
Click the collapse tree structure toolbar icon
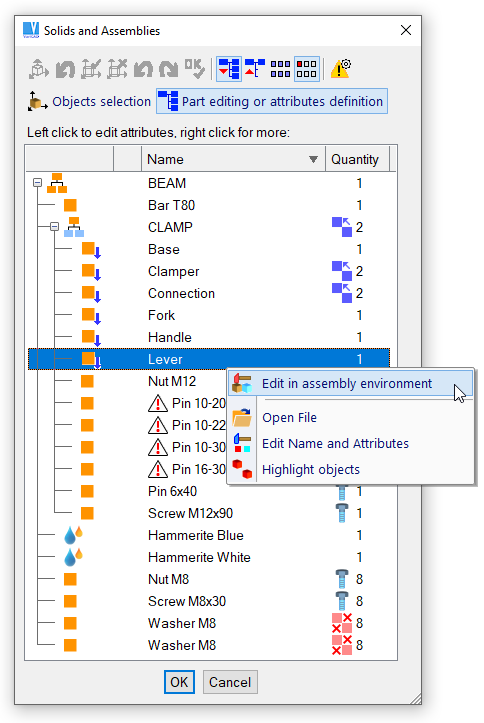pos(254,69)
